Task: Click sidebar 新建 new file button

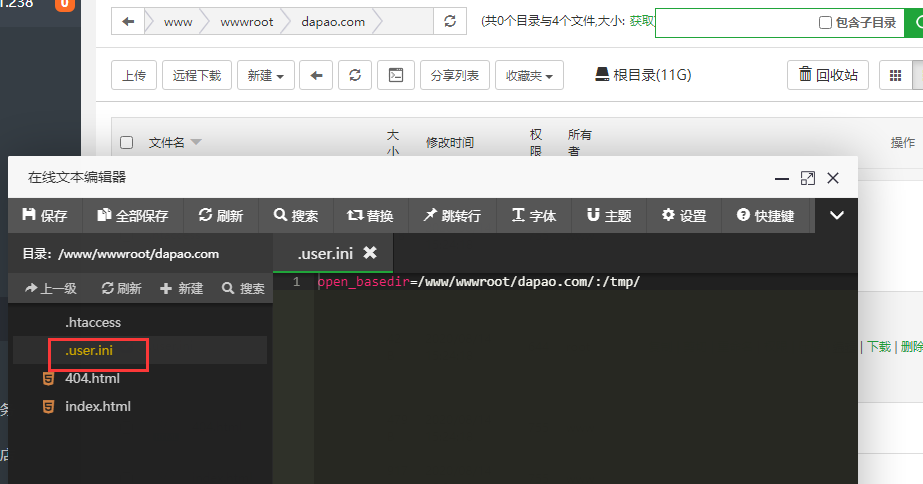Action: 182,288
